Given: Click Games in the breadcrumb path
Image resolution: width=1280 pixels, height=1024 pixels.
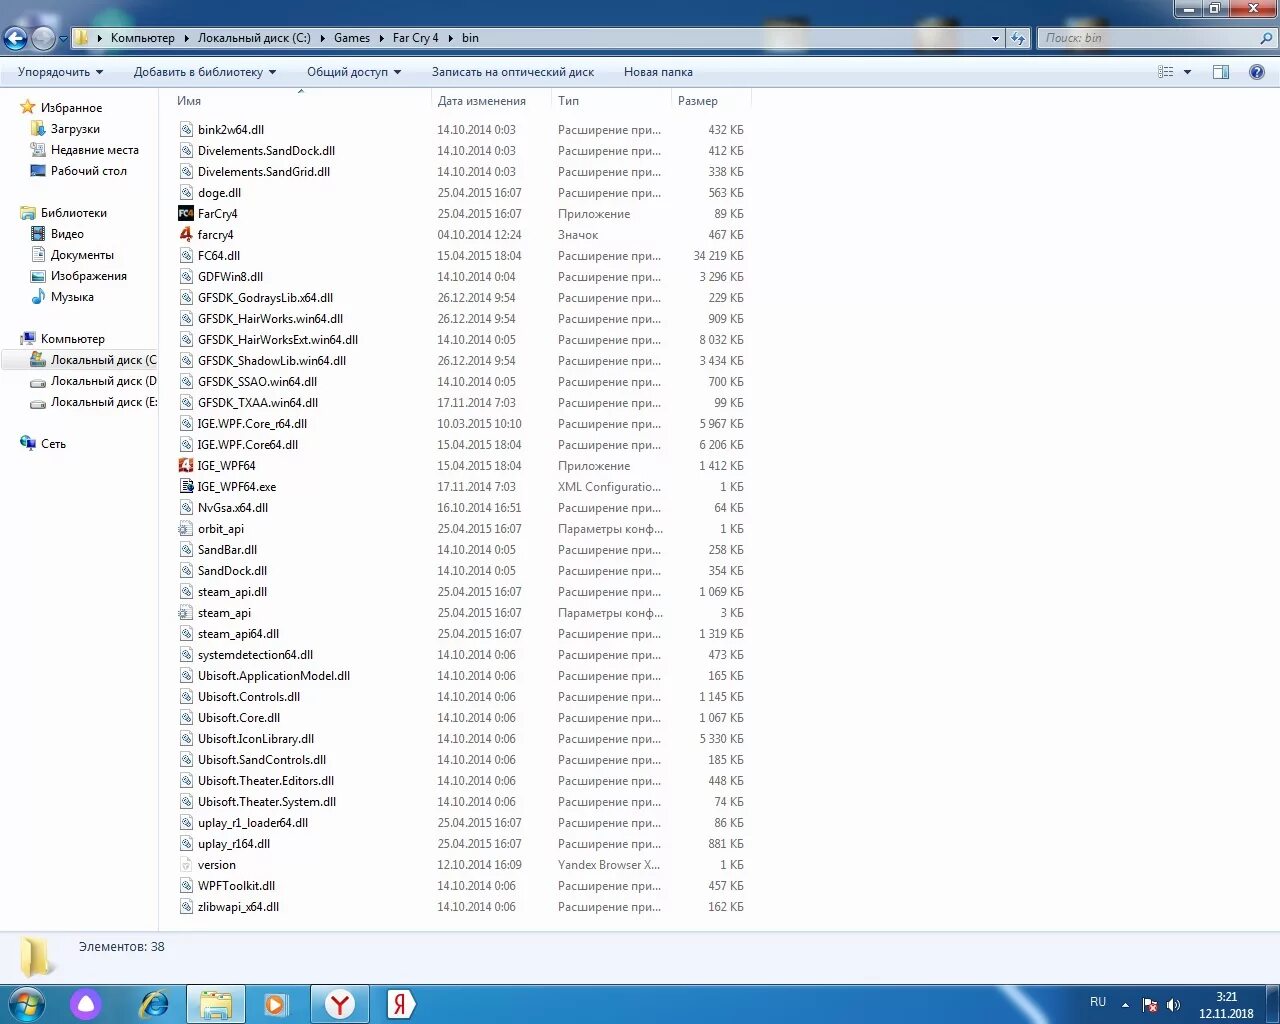Looking at the screenshot, I should click(352, 38).
